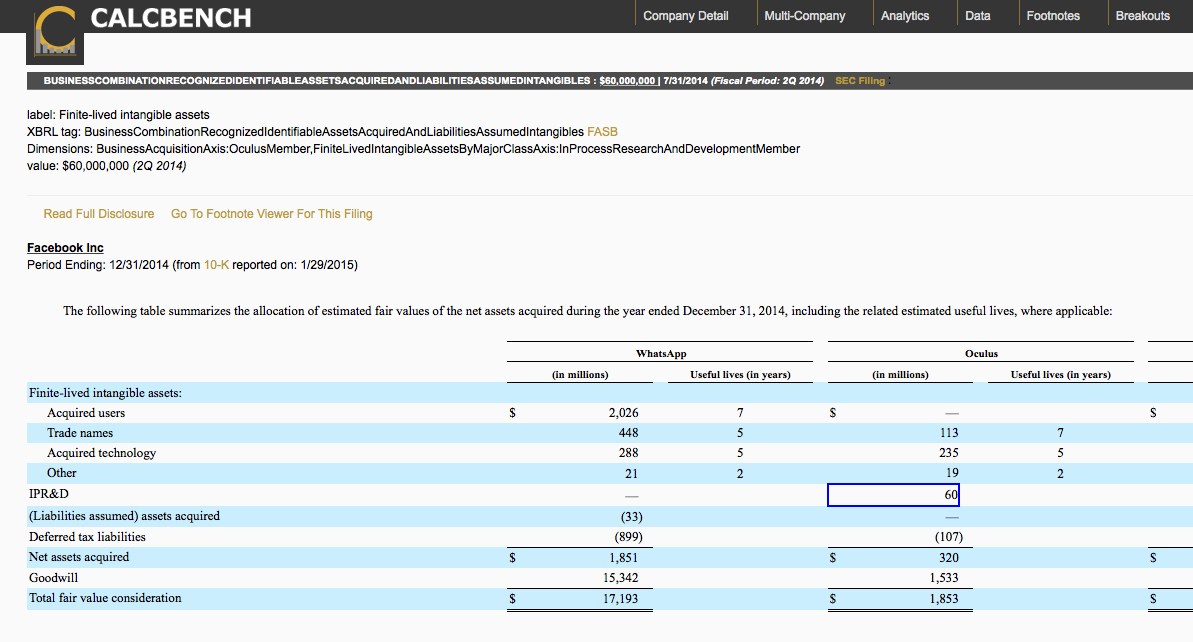Image resolution: width=1193 pixels, height=642 pixels.
Task: Switch to the Breakouts menu
Action: coord(1142,16)
